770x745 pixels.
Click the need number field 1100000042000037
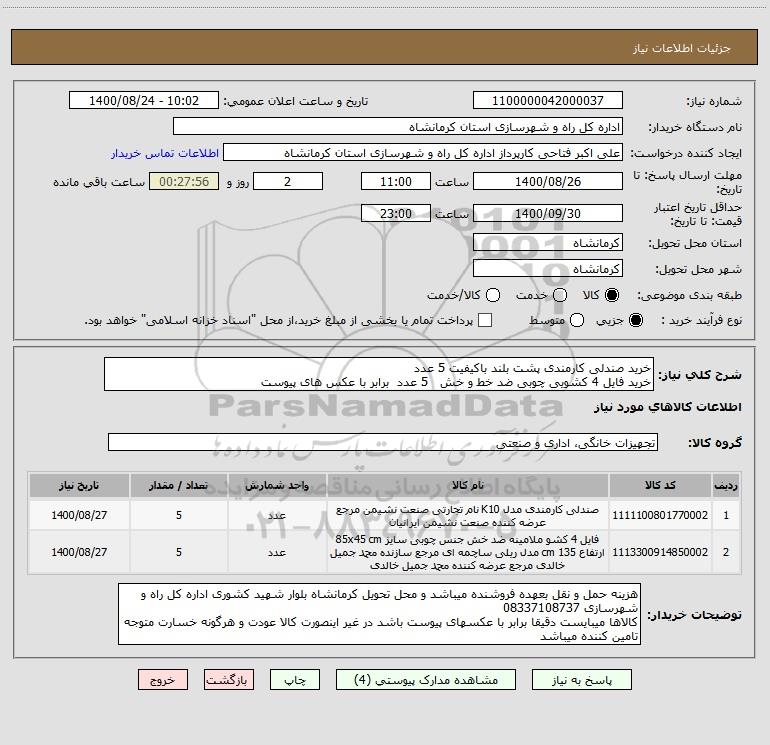coord(548,101)
